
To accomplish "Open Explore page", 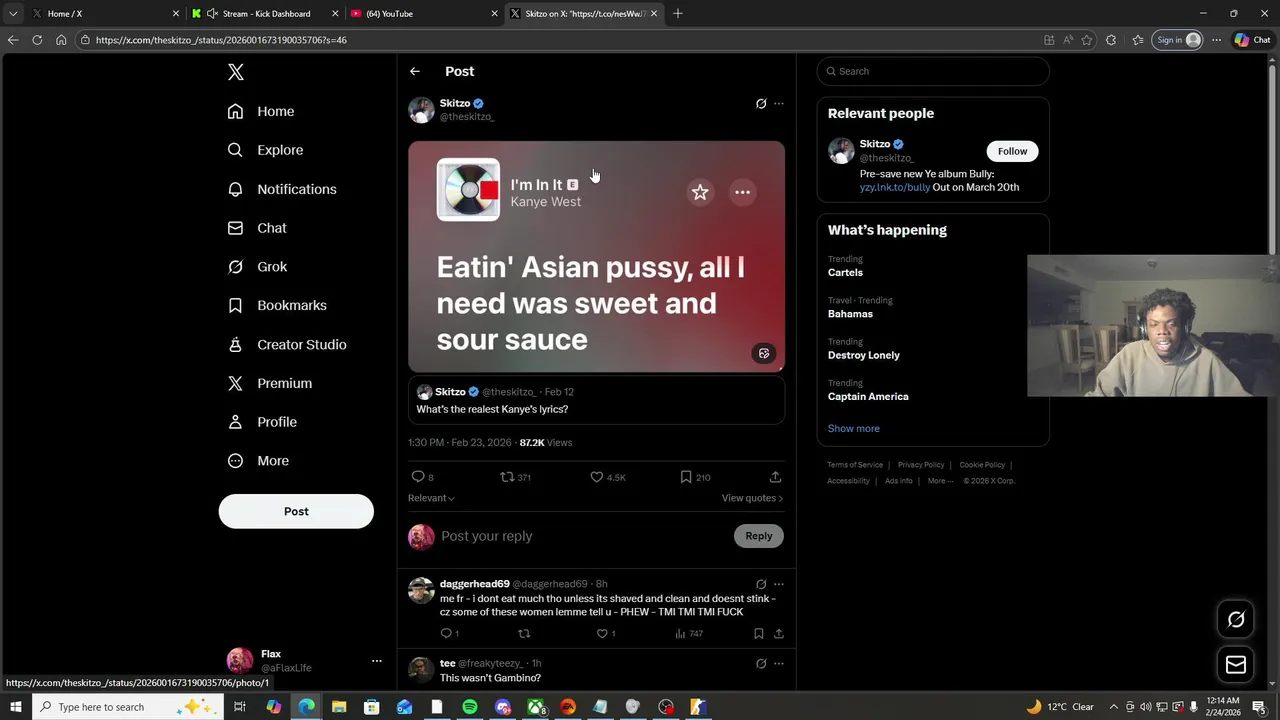I will click(x=265, y=150).
